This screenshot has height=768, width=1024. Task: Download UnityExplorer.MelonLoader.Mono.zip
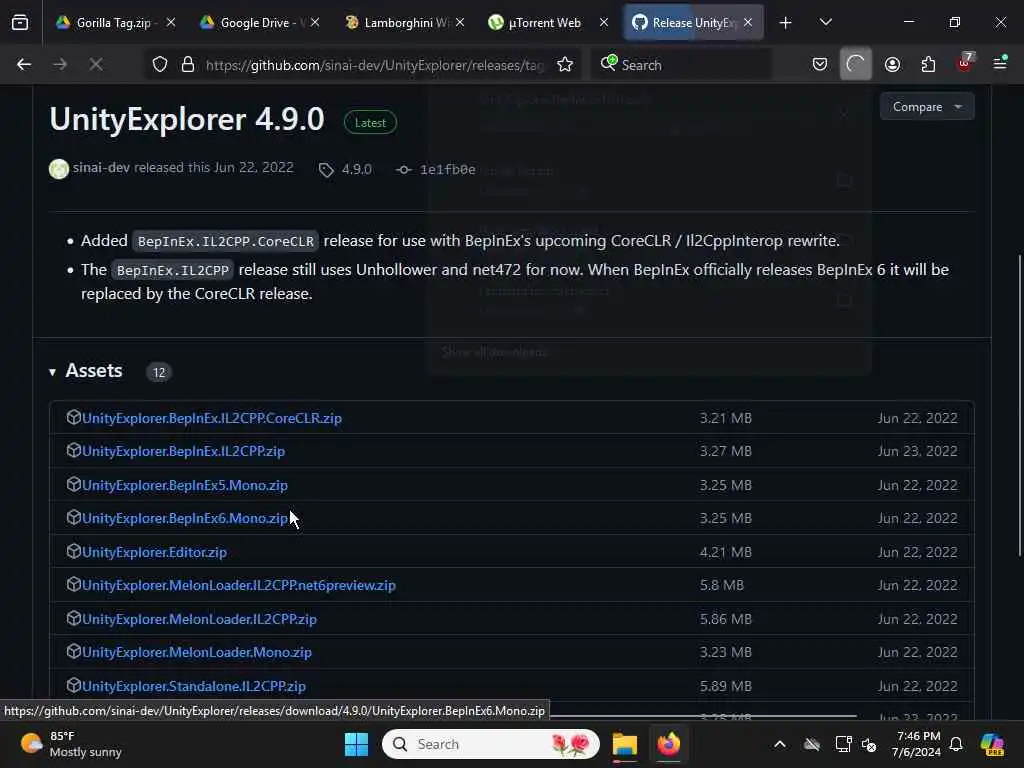click(x=197, y=652)
